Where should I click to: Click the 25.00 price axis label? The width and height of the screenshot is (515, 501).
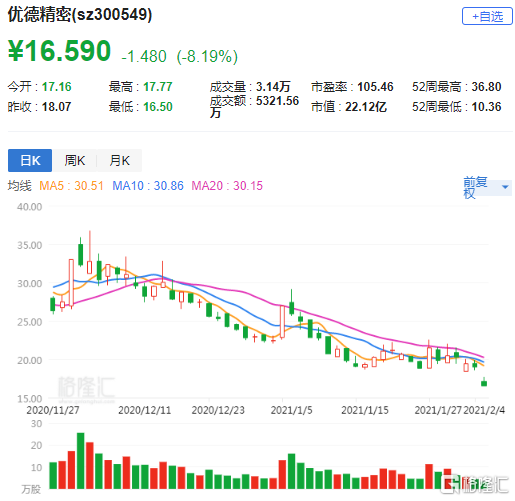click(x=30, y=322)
